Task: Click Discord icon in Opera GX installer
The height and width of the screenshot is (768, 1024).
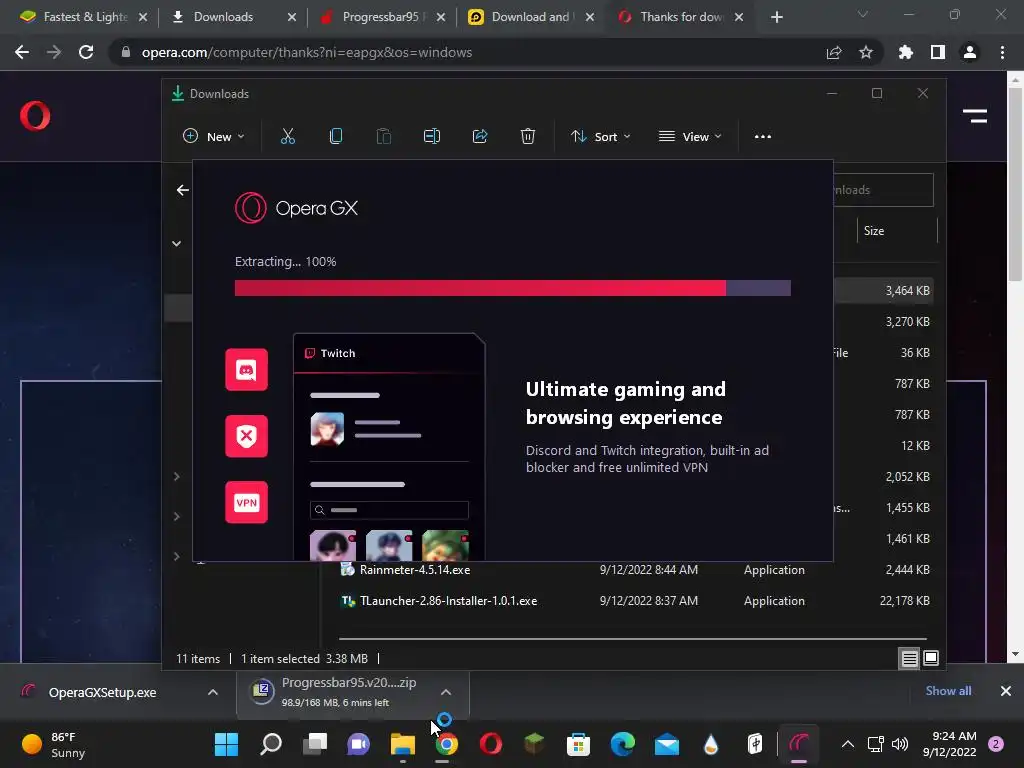Action: [x=246, y=370]
